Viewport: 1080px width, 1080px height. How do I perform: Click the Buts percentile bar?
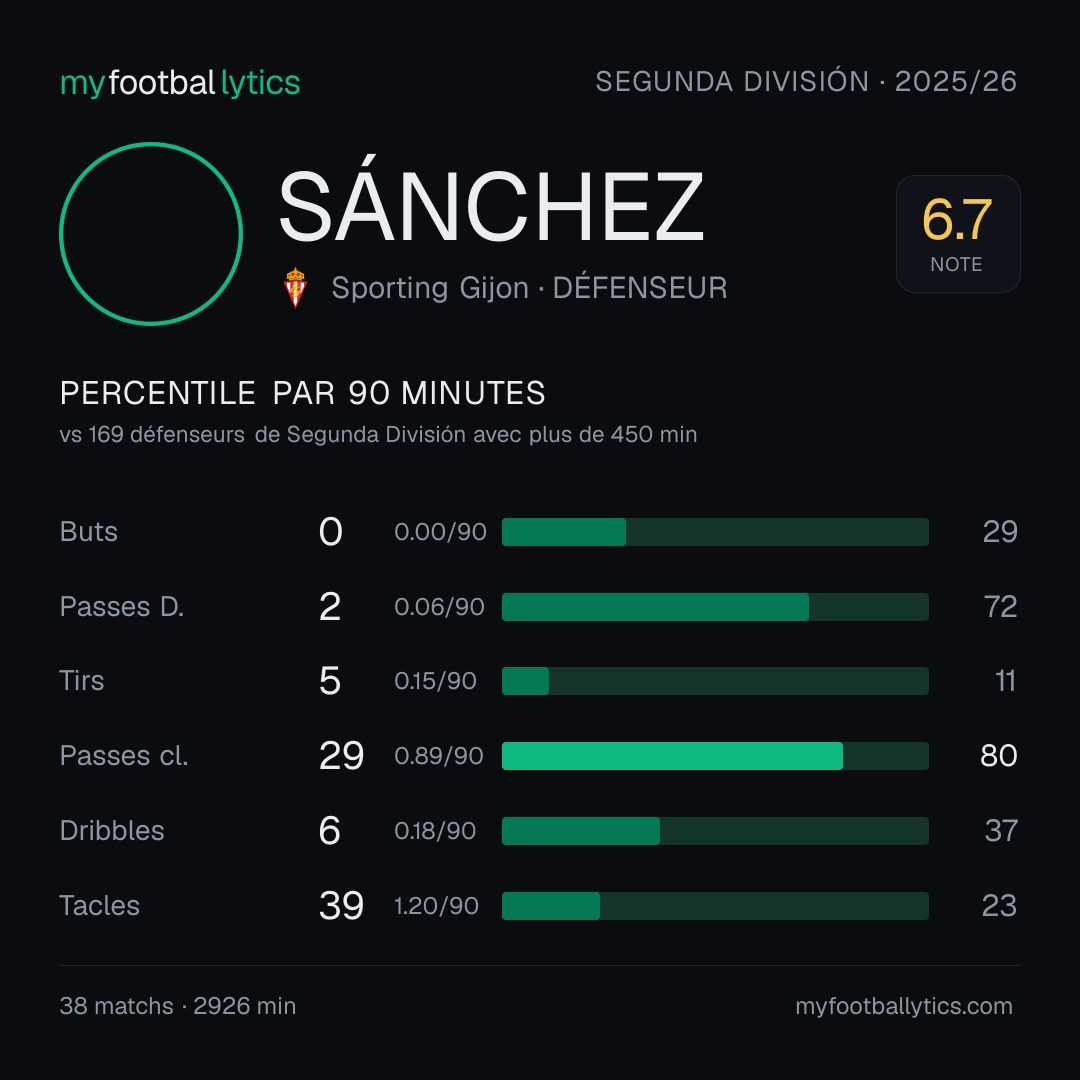pos(715,532)
